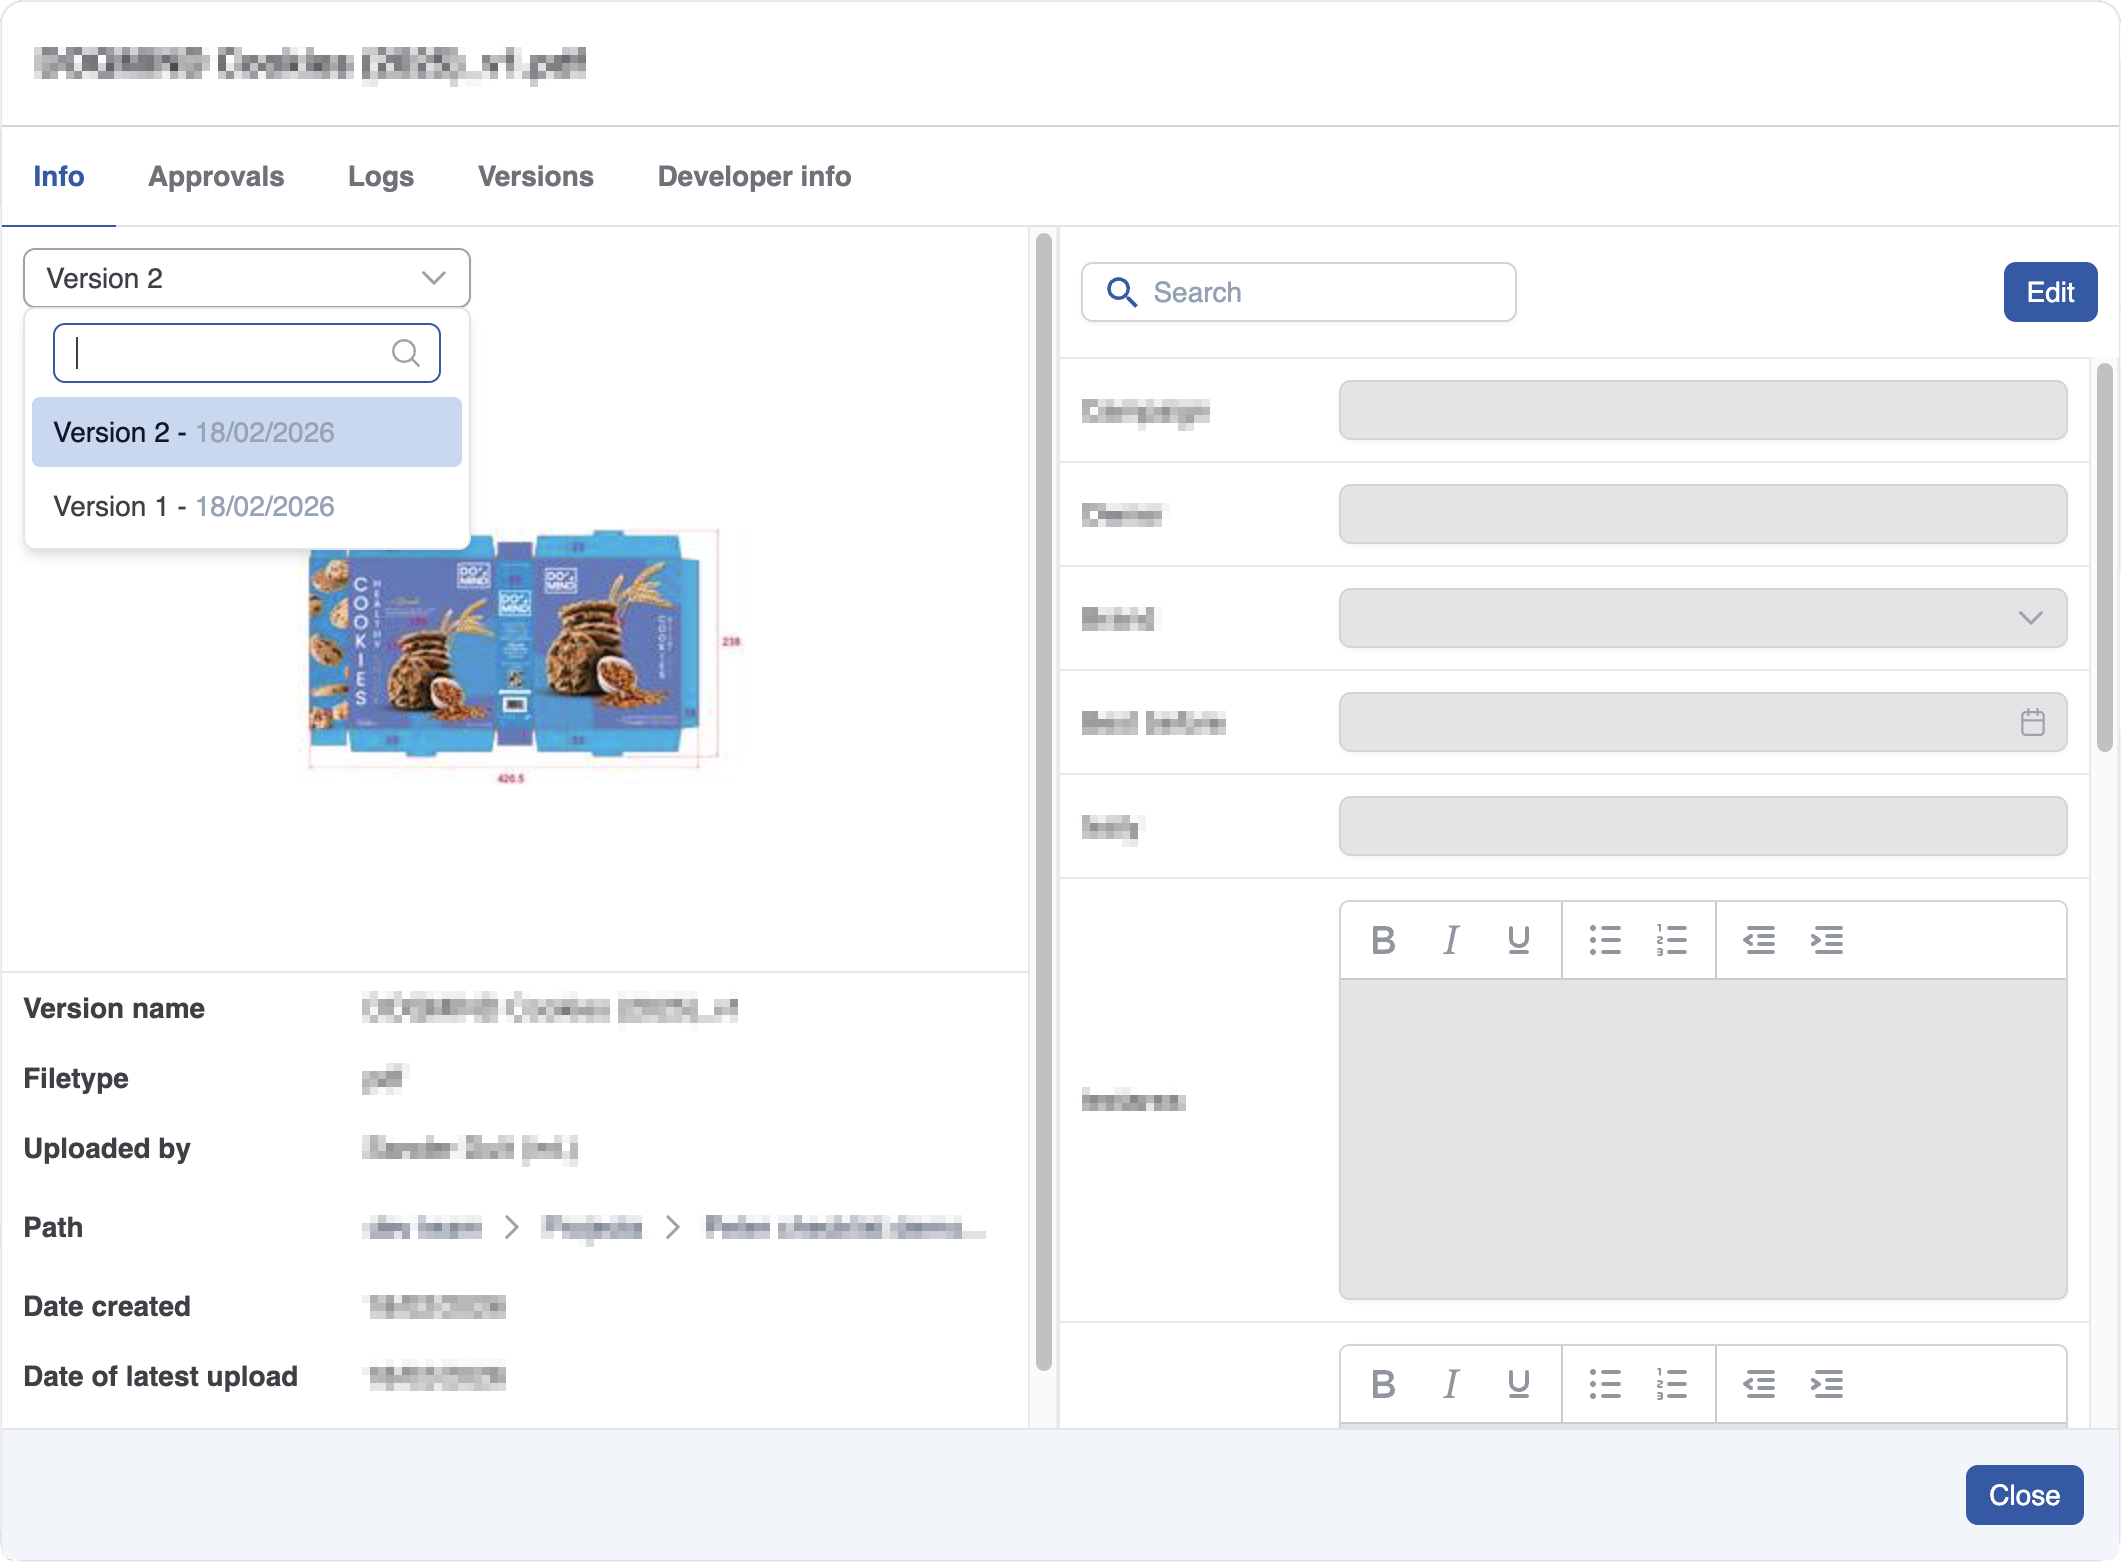Toggle Italic in second rich text editor
The width and height of the screenshot is (2121, 1562).
tap(1451, 1384)
